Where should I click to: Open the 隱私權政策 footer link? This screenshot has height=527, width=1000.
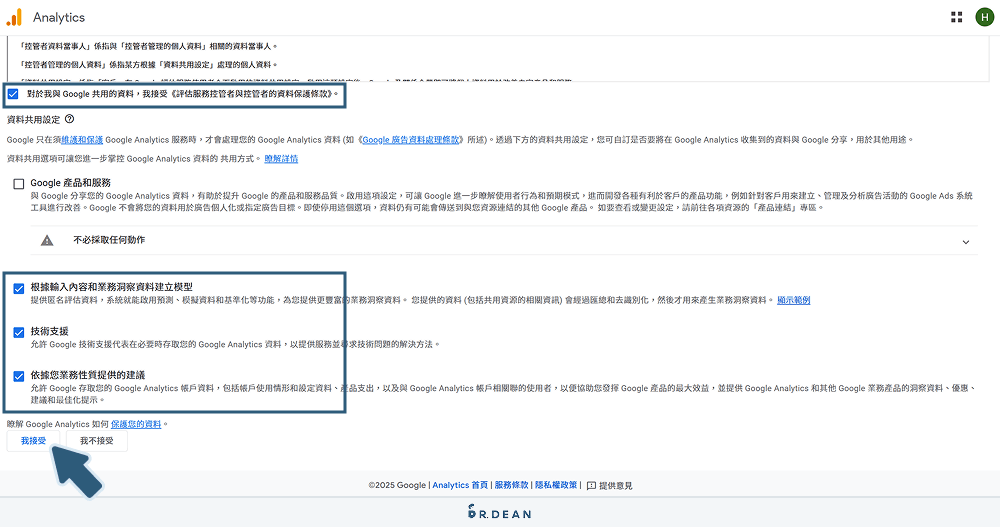click(x=556, y=486)
